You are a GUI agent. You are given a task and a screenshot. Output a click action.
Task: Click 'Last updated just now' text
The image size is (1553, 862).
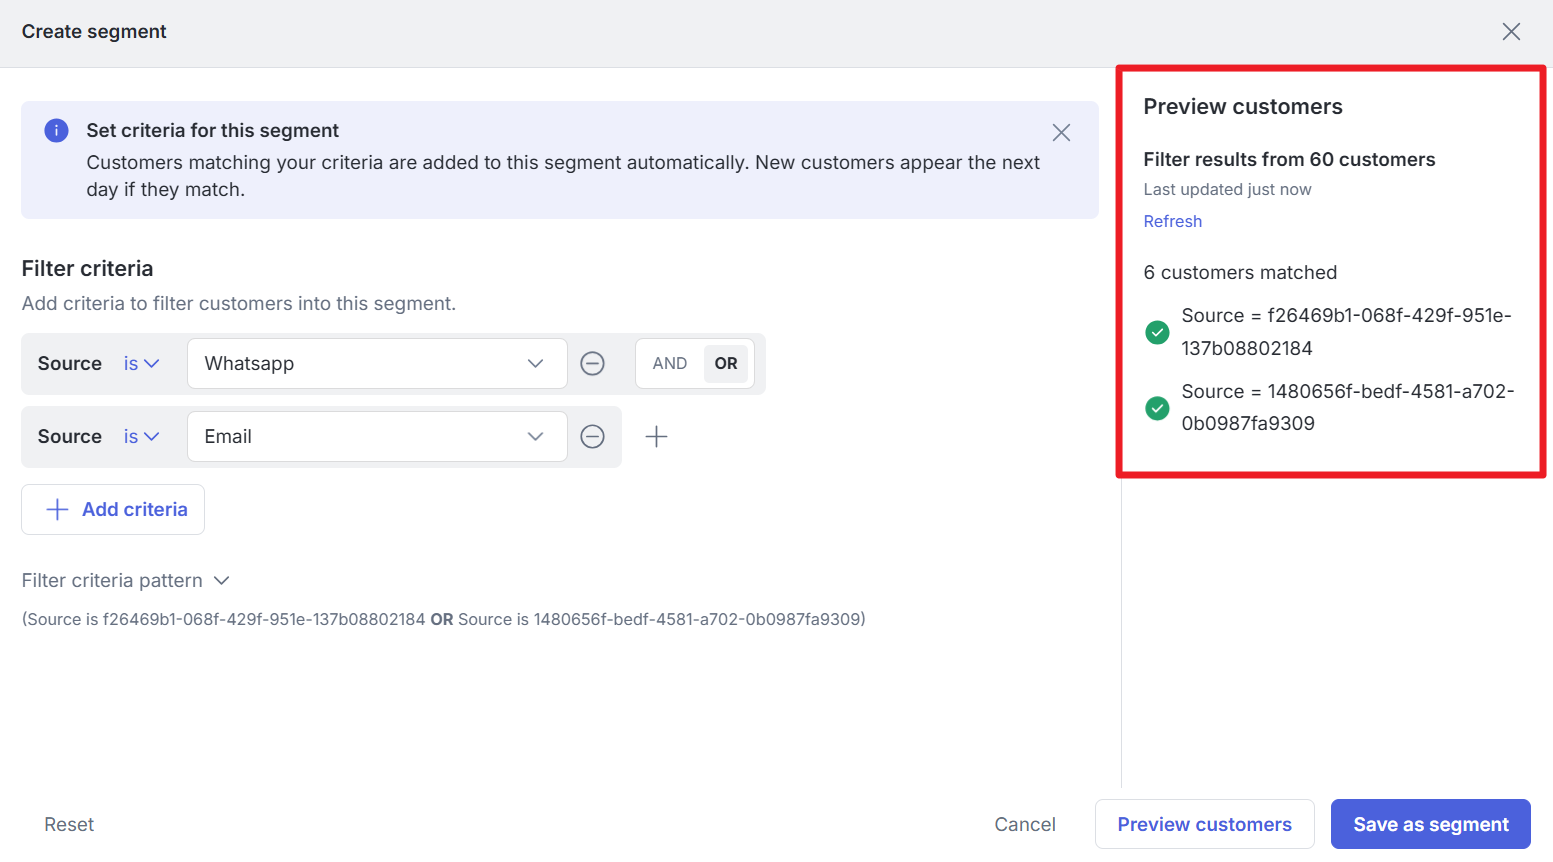click(x=1227, y=190)
